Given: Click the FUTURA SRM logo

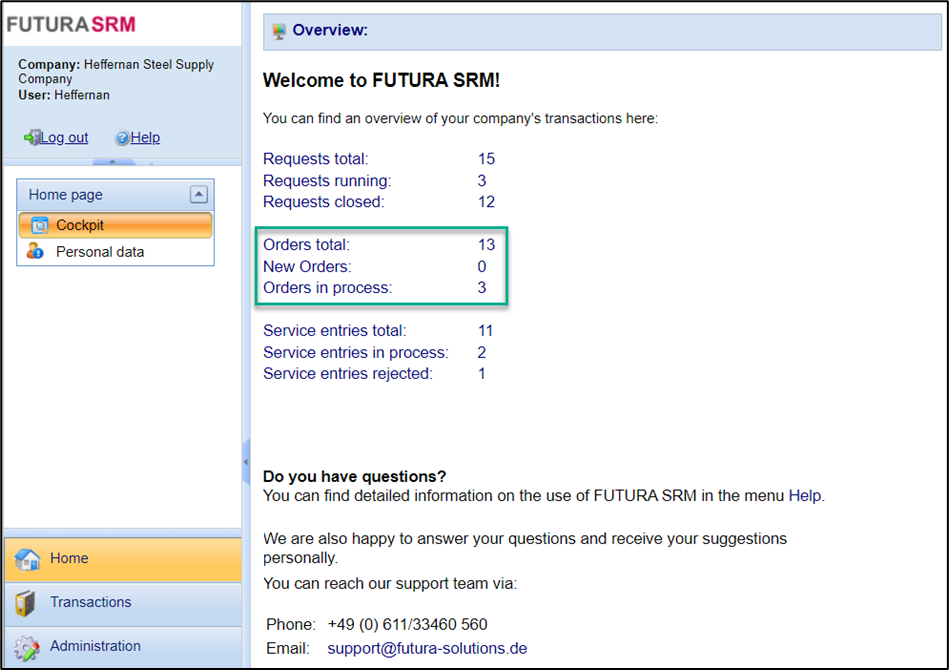Looking at the screenshot, I should [x=71, y=23].
